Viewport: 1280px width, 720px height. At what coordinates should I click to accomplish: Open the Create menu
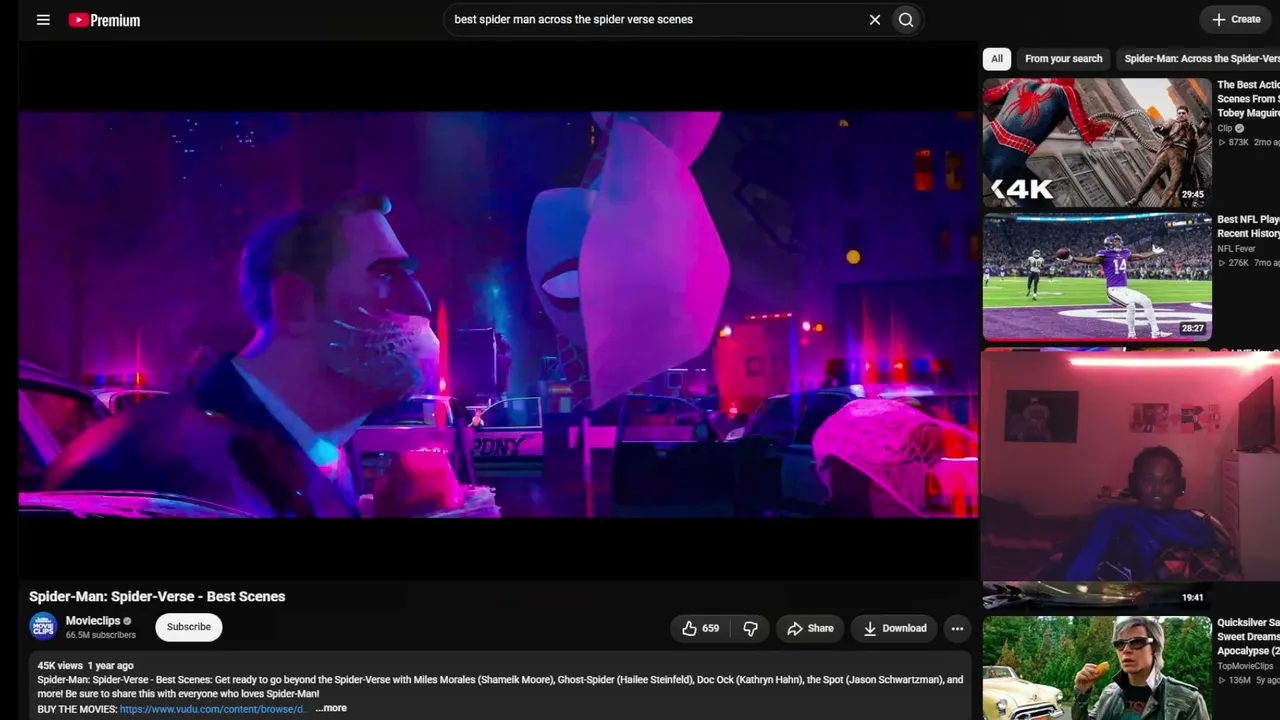[x=1236, y=19]
